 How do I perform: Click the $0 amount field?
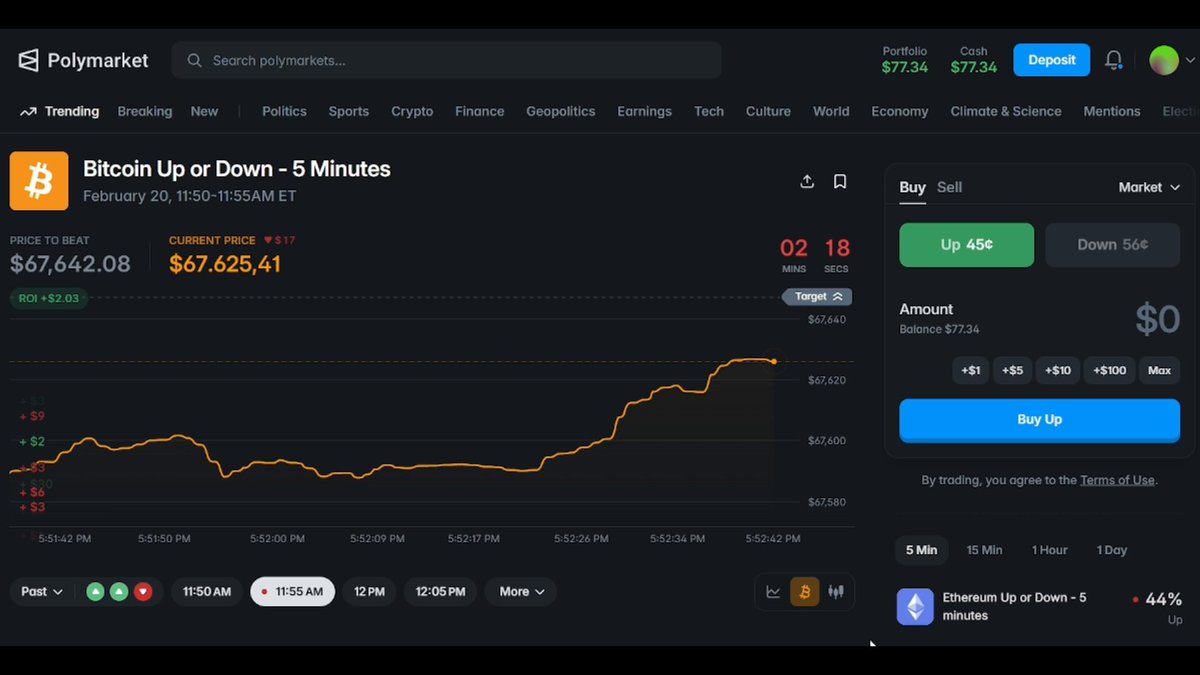(x=1158, y=319)
